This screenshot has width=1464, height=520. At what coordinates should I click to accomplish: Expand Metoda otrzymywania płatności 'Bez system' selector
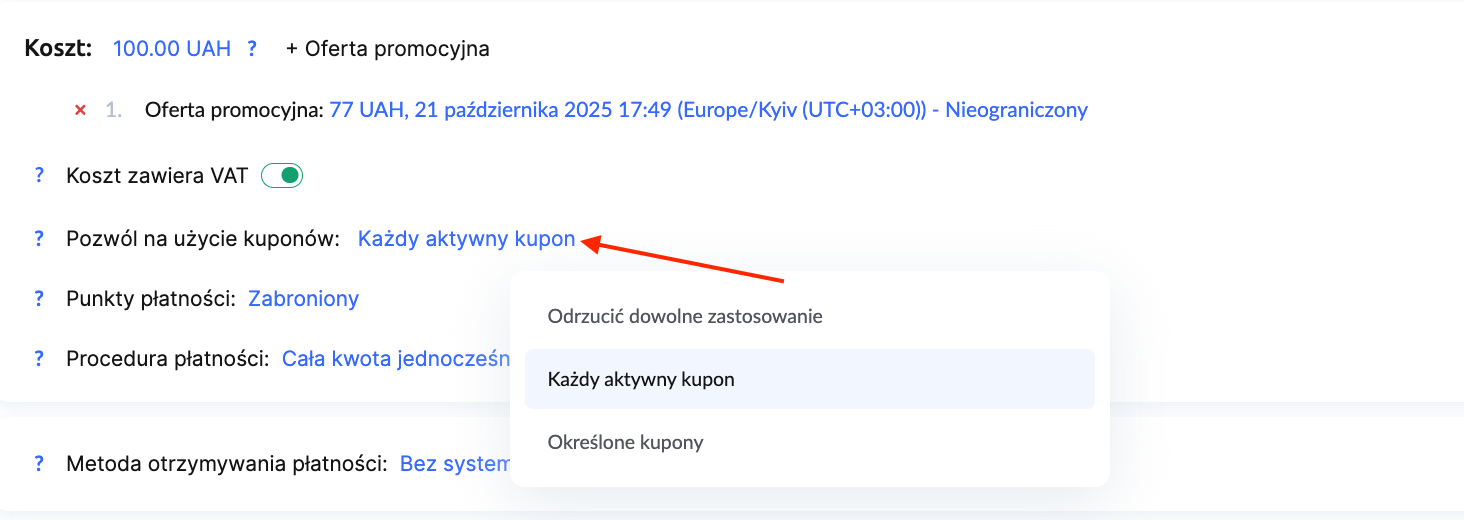coord(455,463)
